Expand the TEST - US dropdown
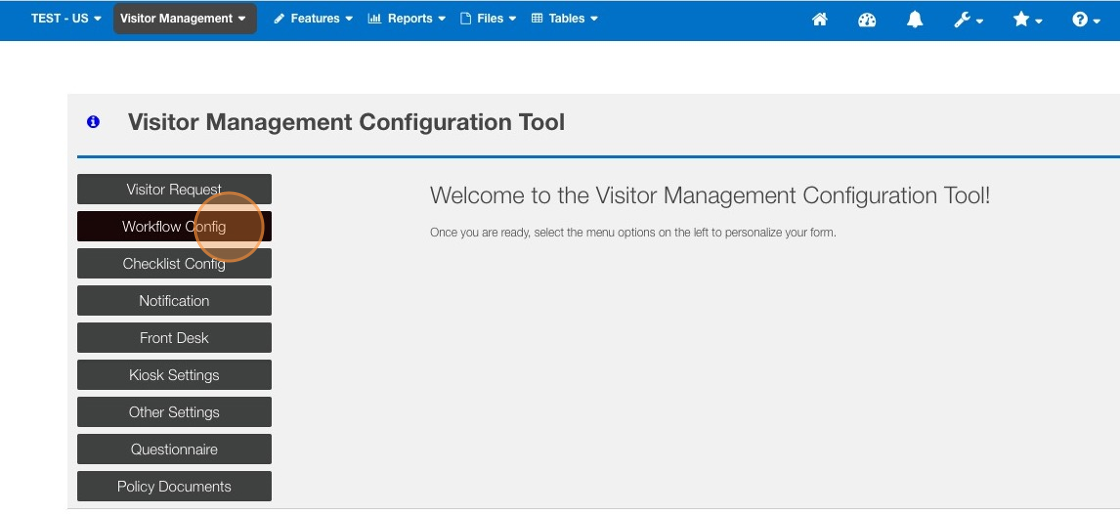Image resolution: width=1120 pixels, height=514 pixels. [x=66, y=18]
